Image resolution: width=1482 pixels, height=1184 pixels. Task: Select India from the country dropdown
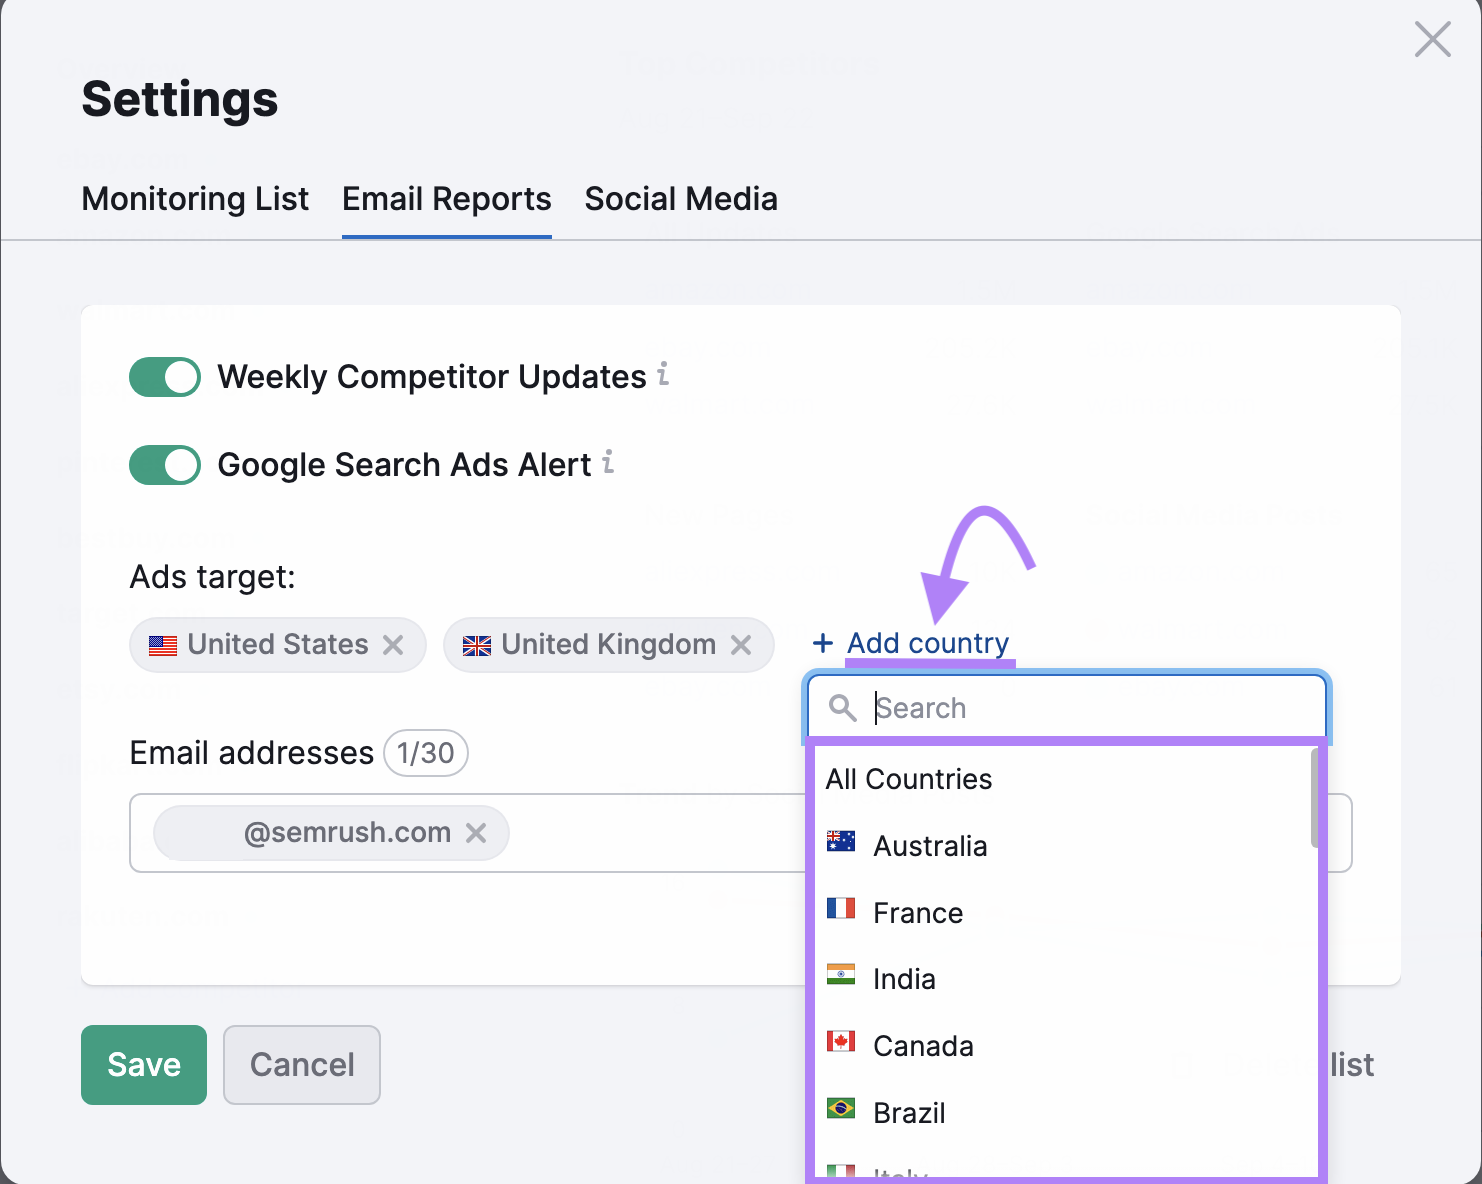coord(903,977)
